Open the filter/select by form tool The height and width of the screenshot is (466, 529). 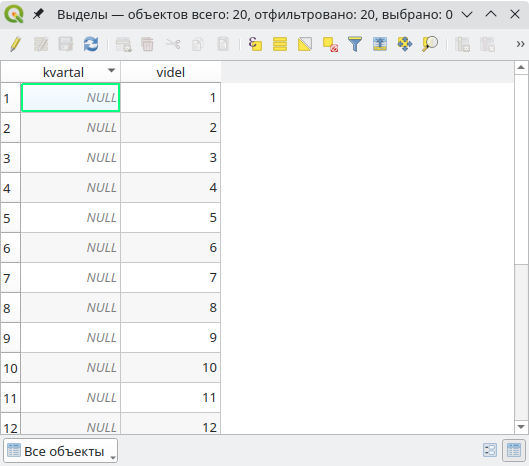point(355,44)
